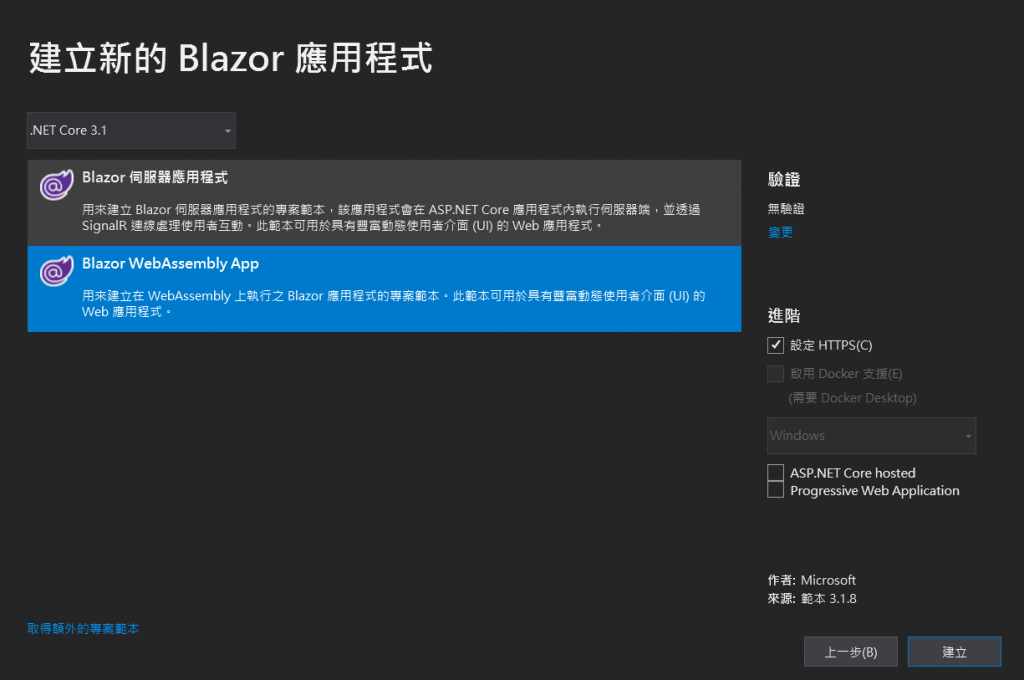Click the 上一步(B) back button
The image size is (1024, 680).
(850, 651)
